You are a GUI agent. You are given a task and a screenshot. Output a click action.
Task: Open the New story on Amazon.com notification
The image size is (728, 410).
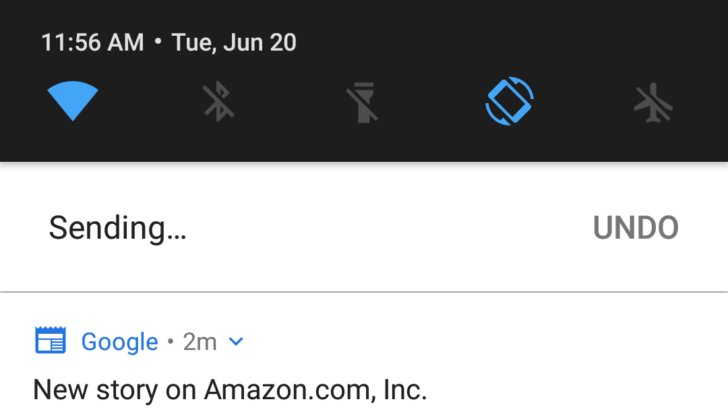pyautogui.click(x=230, y=389)
